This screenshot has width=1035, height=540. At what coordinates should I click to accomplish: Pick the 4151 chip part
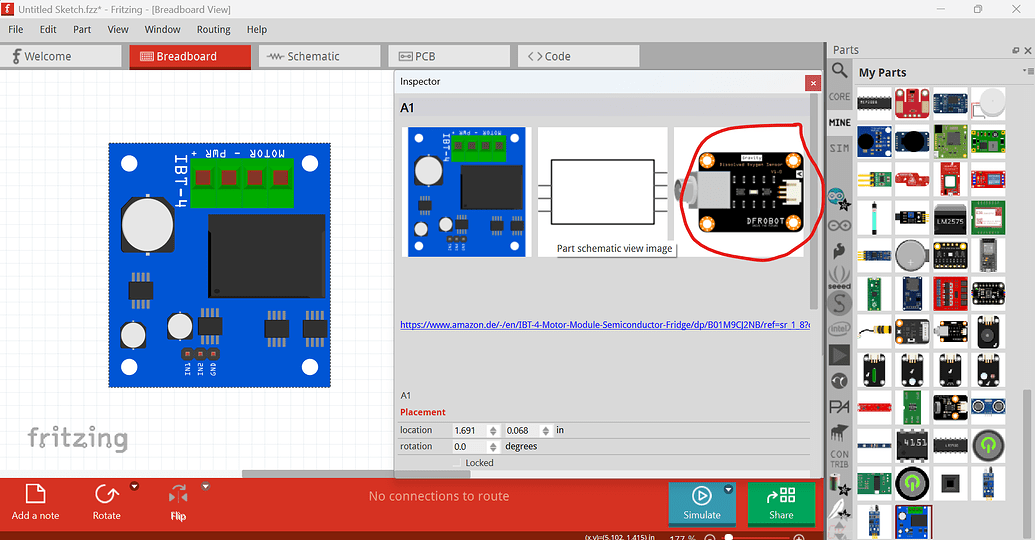coord(912,444)
